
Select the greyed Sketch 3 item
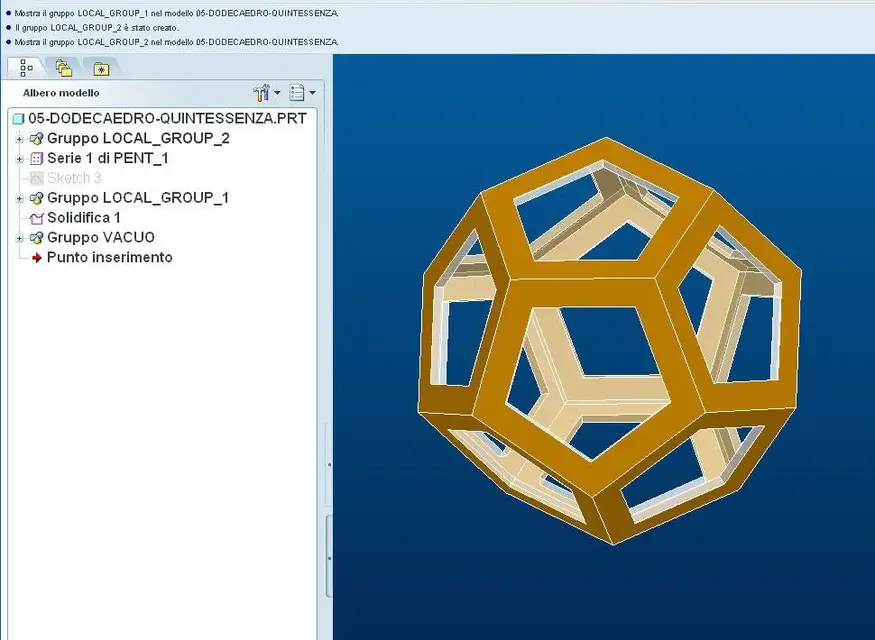tap(74, 178)
